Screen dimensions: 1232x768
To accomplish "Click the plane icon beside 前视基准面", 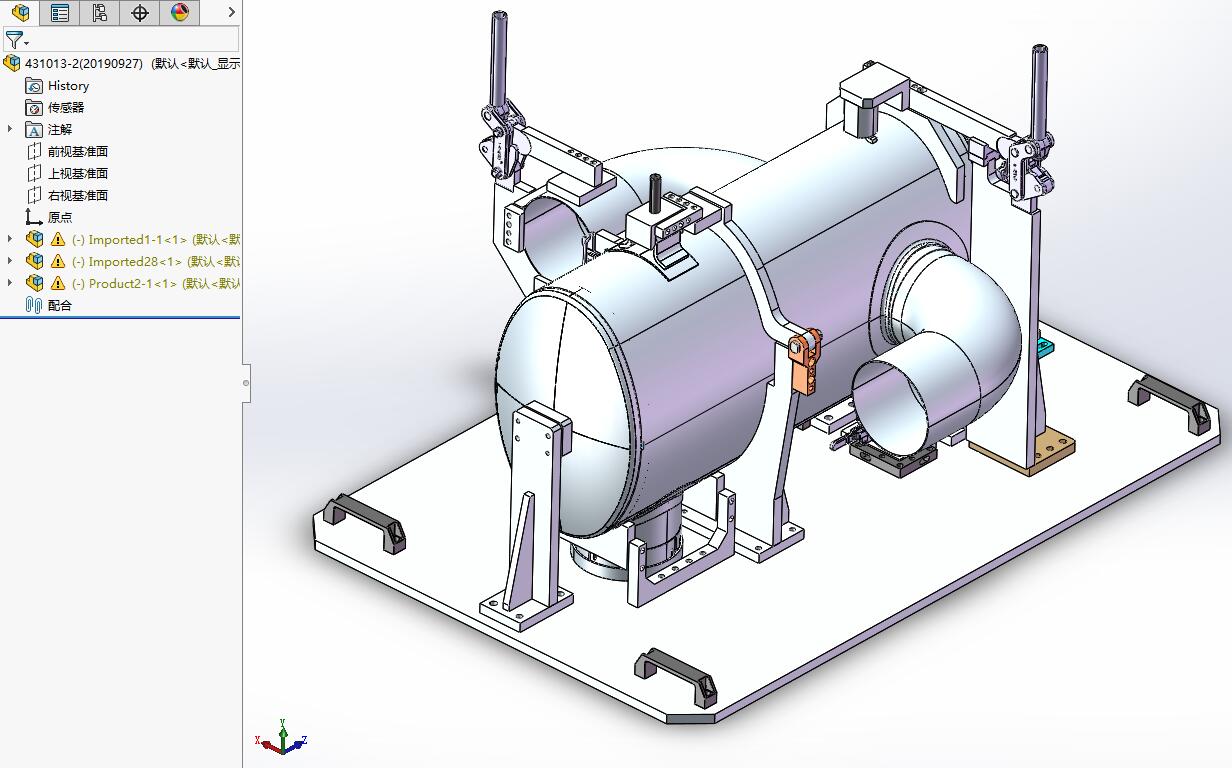I will [34, 152].
